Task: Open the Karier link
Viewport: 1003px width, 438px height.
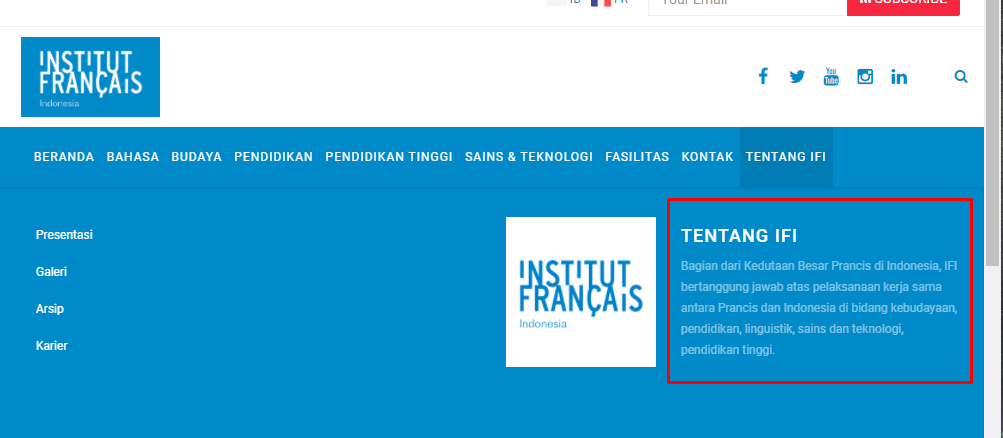Action: [x=52, y=346]
